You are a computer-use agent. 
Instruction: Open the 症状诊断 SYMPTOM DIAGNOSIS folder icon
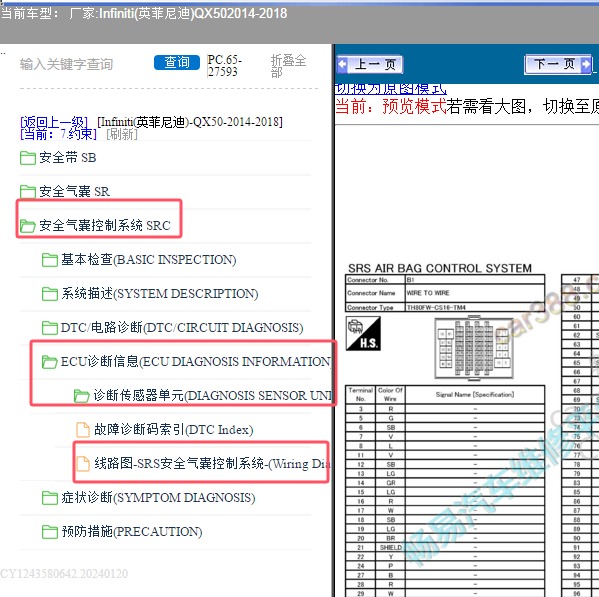[x=50, y=498]
